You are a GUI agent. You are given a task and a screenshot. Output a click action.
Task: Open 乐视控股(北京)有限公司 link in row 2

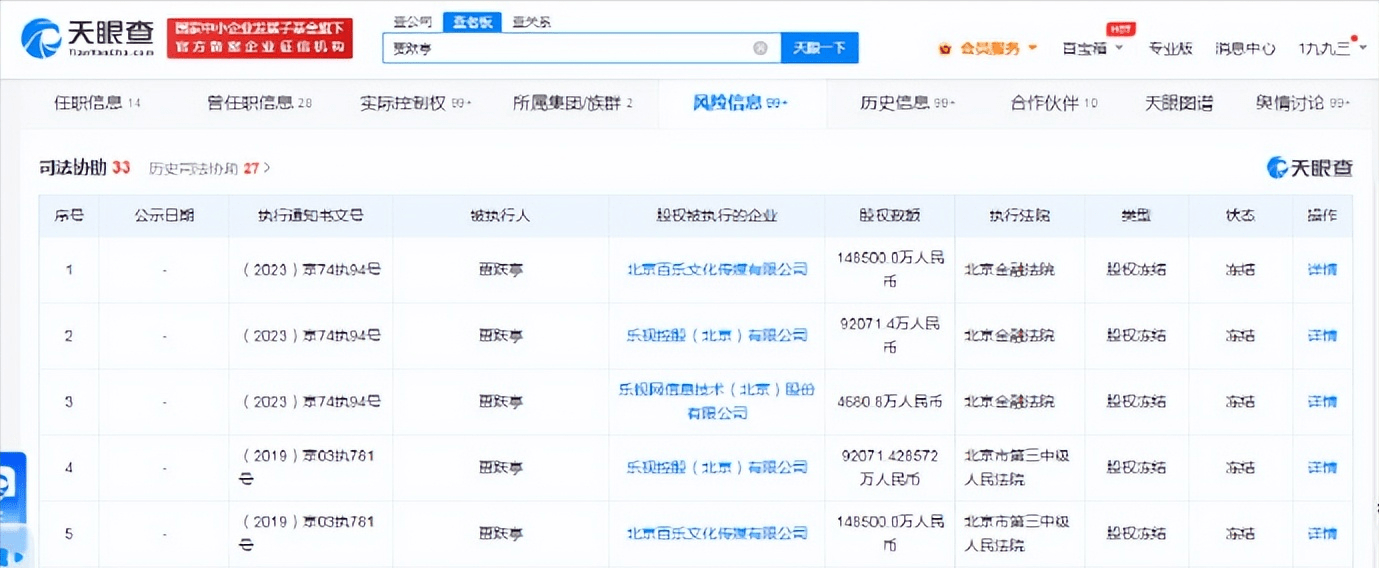click(716, 335)
